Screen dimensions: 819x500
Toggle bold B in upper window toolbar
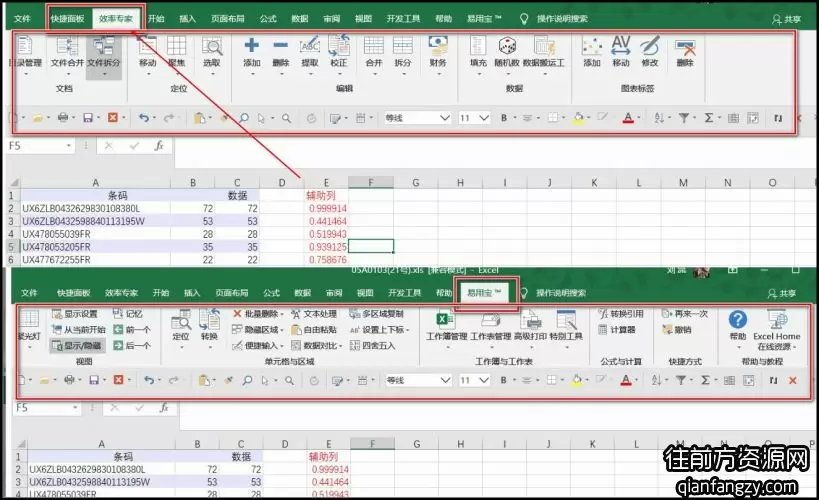[x=504, y=118]
